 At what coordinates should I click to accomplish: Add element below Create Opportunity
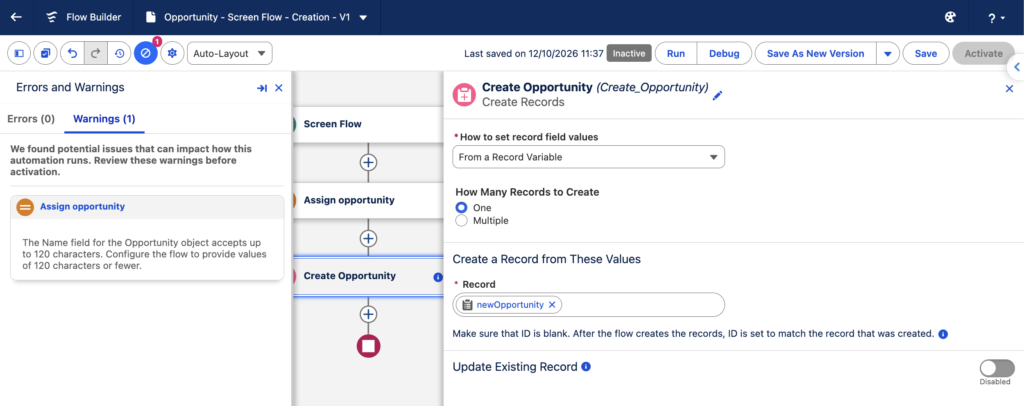(368, 314)
